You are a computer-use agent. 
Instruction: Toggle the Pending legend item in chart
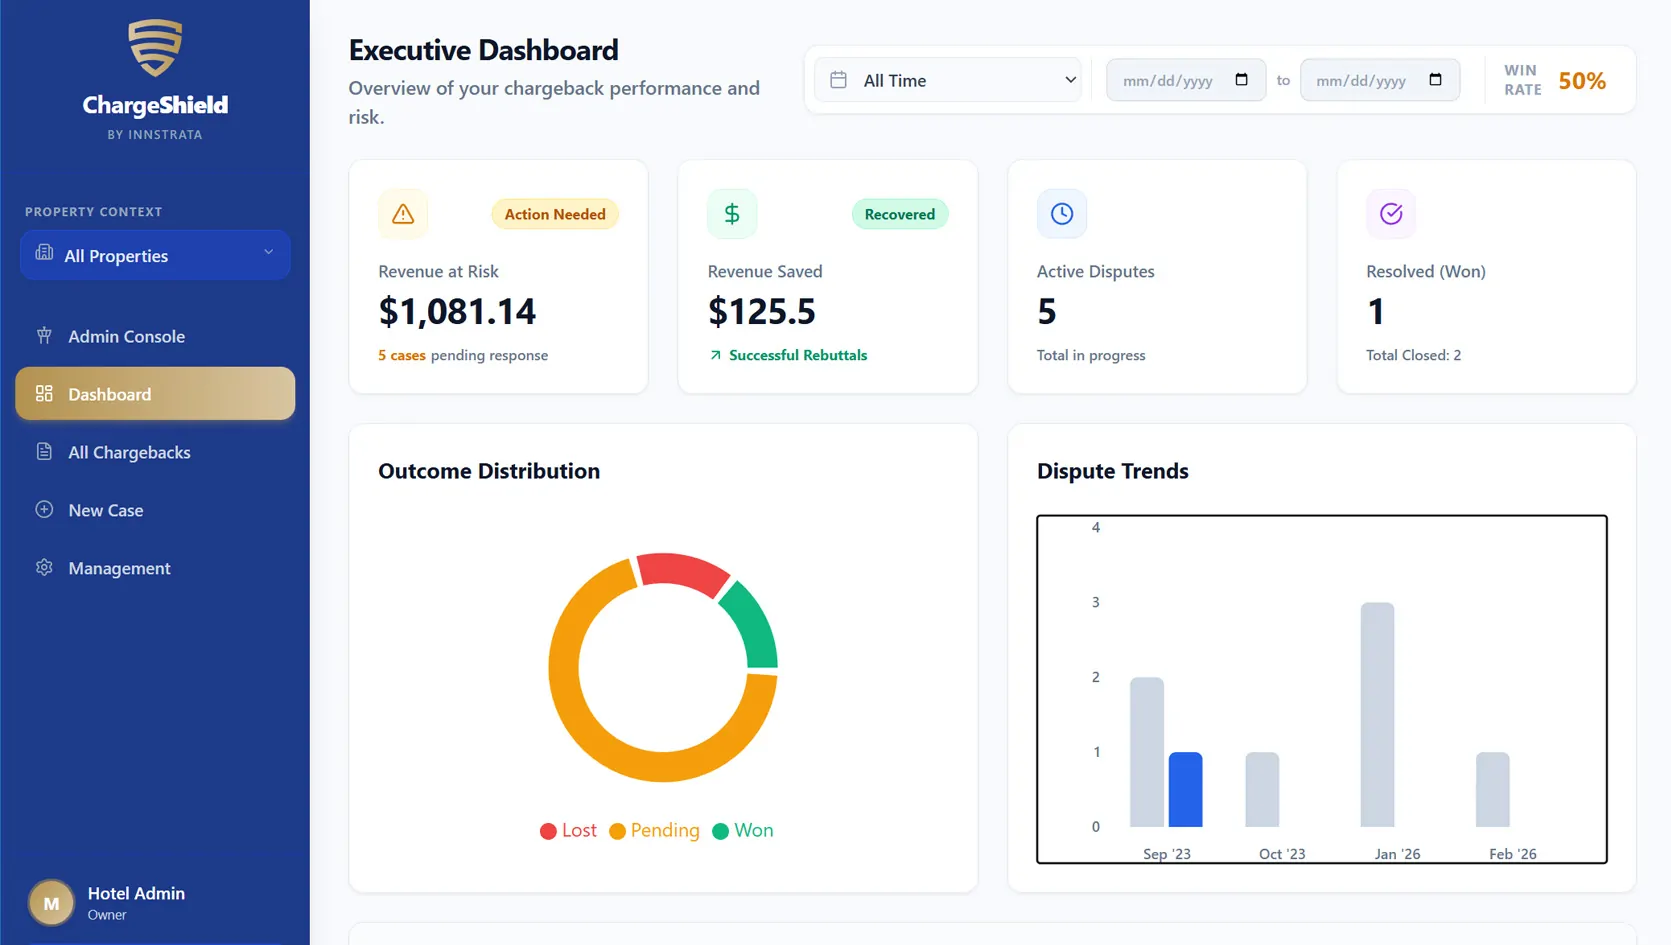[654, 831]
